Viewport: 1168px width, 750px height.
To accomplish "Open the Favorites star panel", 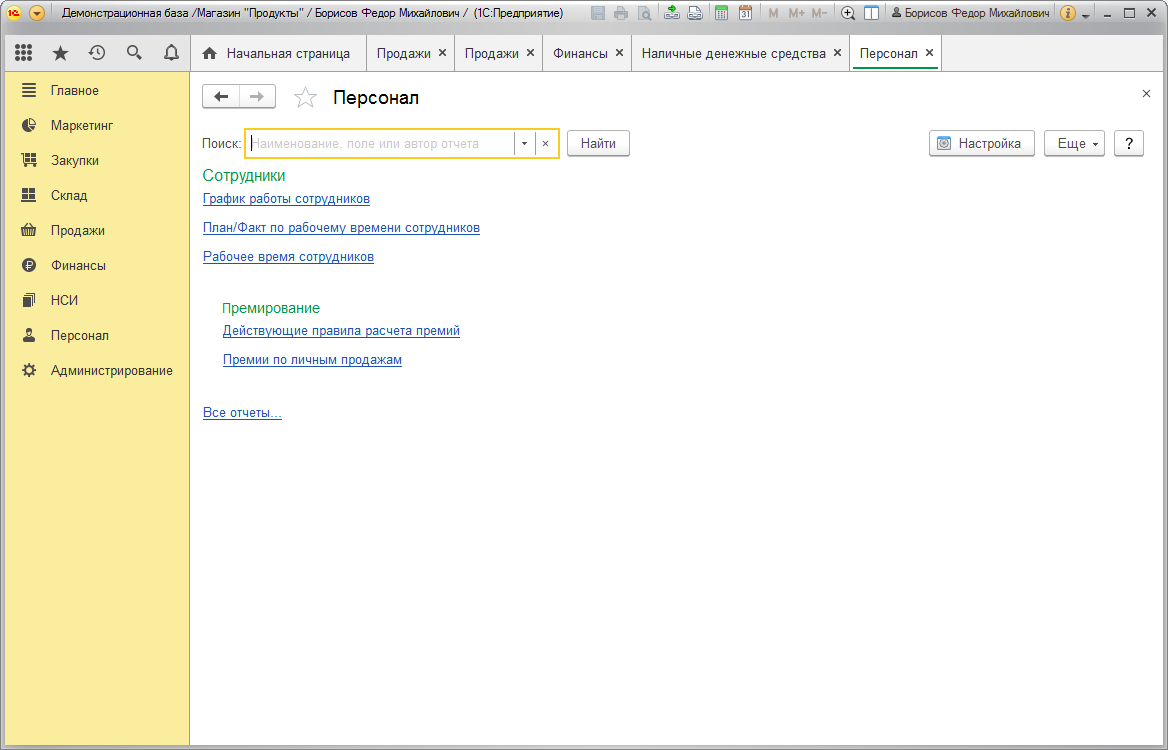I will [60, 53].
